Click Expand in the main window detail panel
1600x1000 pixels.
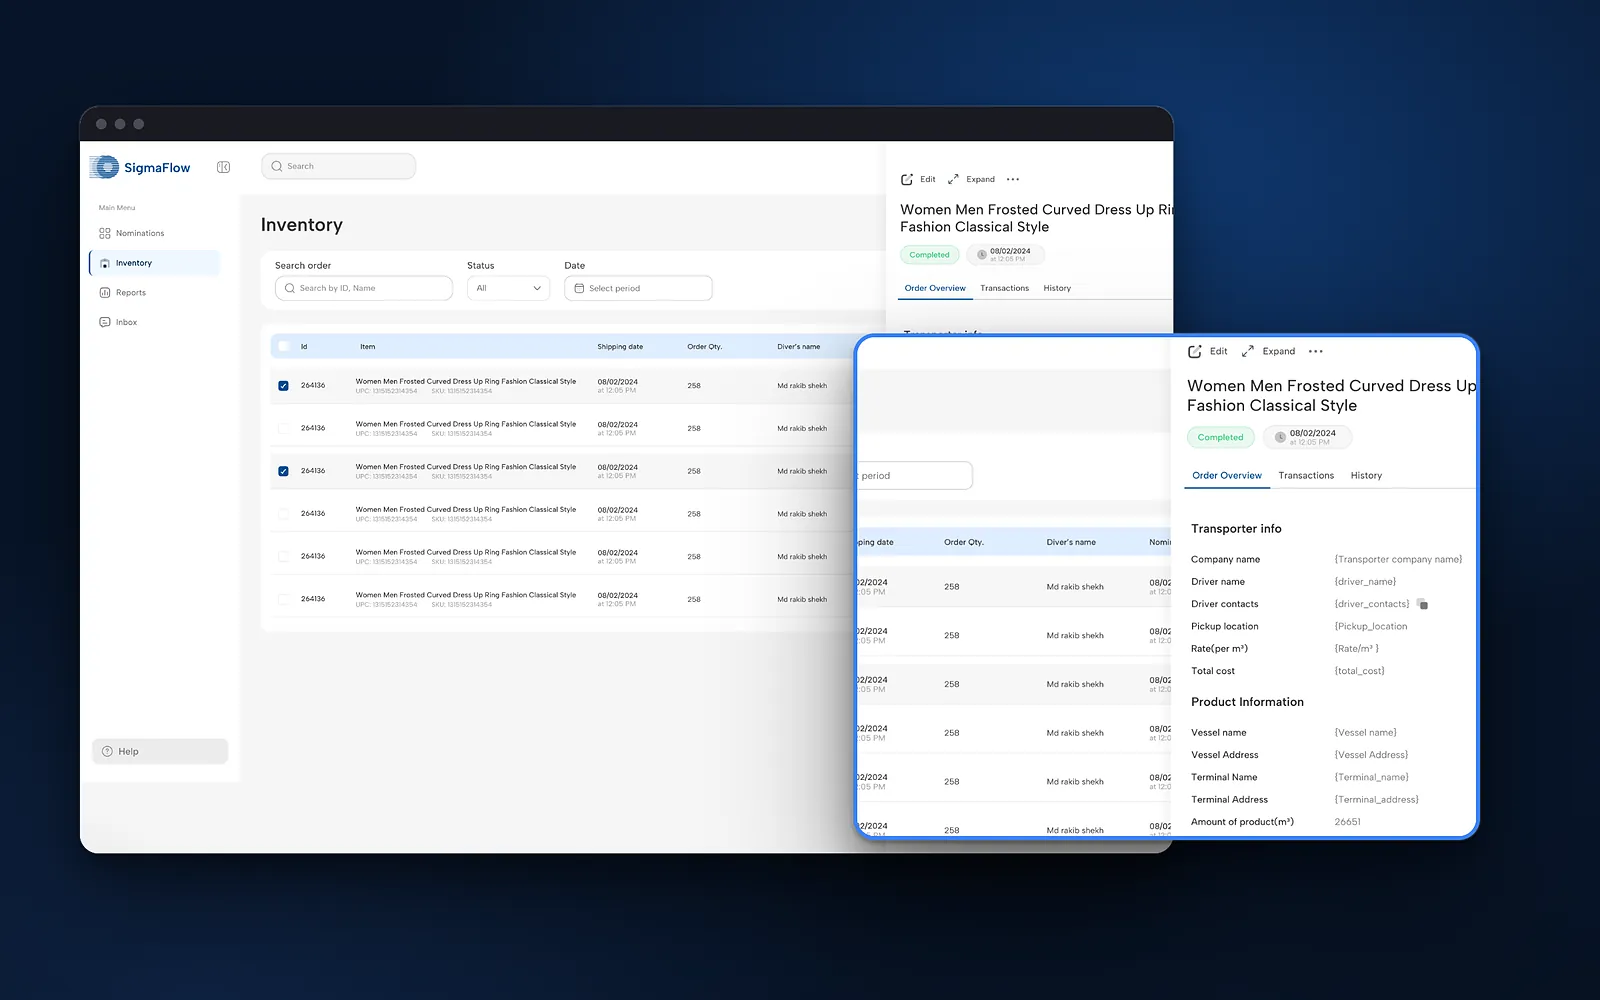[971, 179]
